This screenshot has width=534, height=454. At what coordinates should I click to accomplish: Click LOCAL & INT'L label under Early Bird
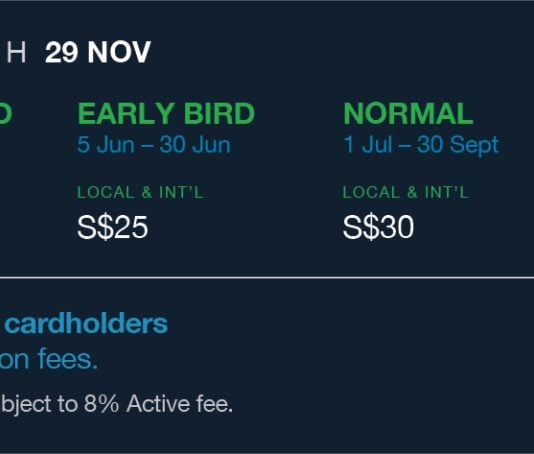(140, 192)
